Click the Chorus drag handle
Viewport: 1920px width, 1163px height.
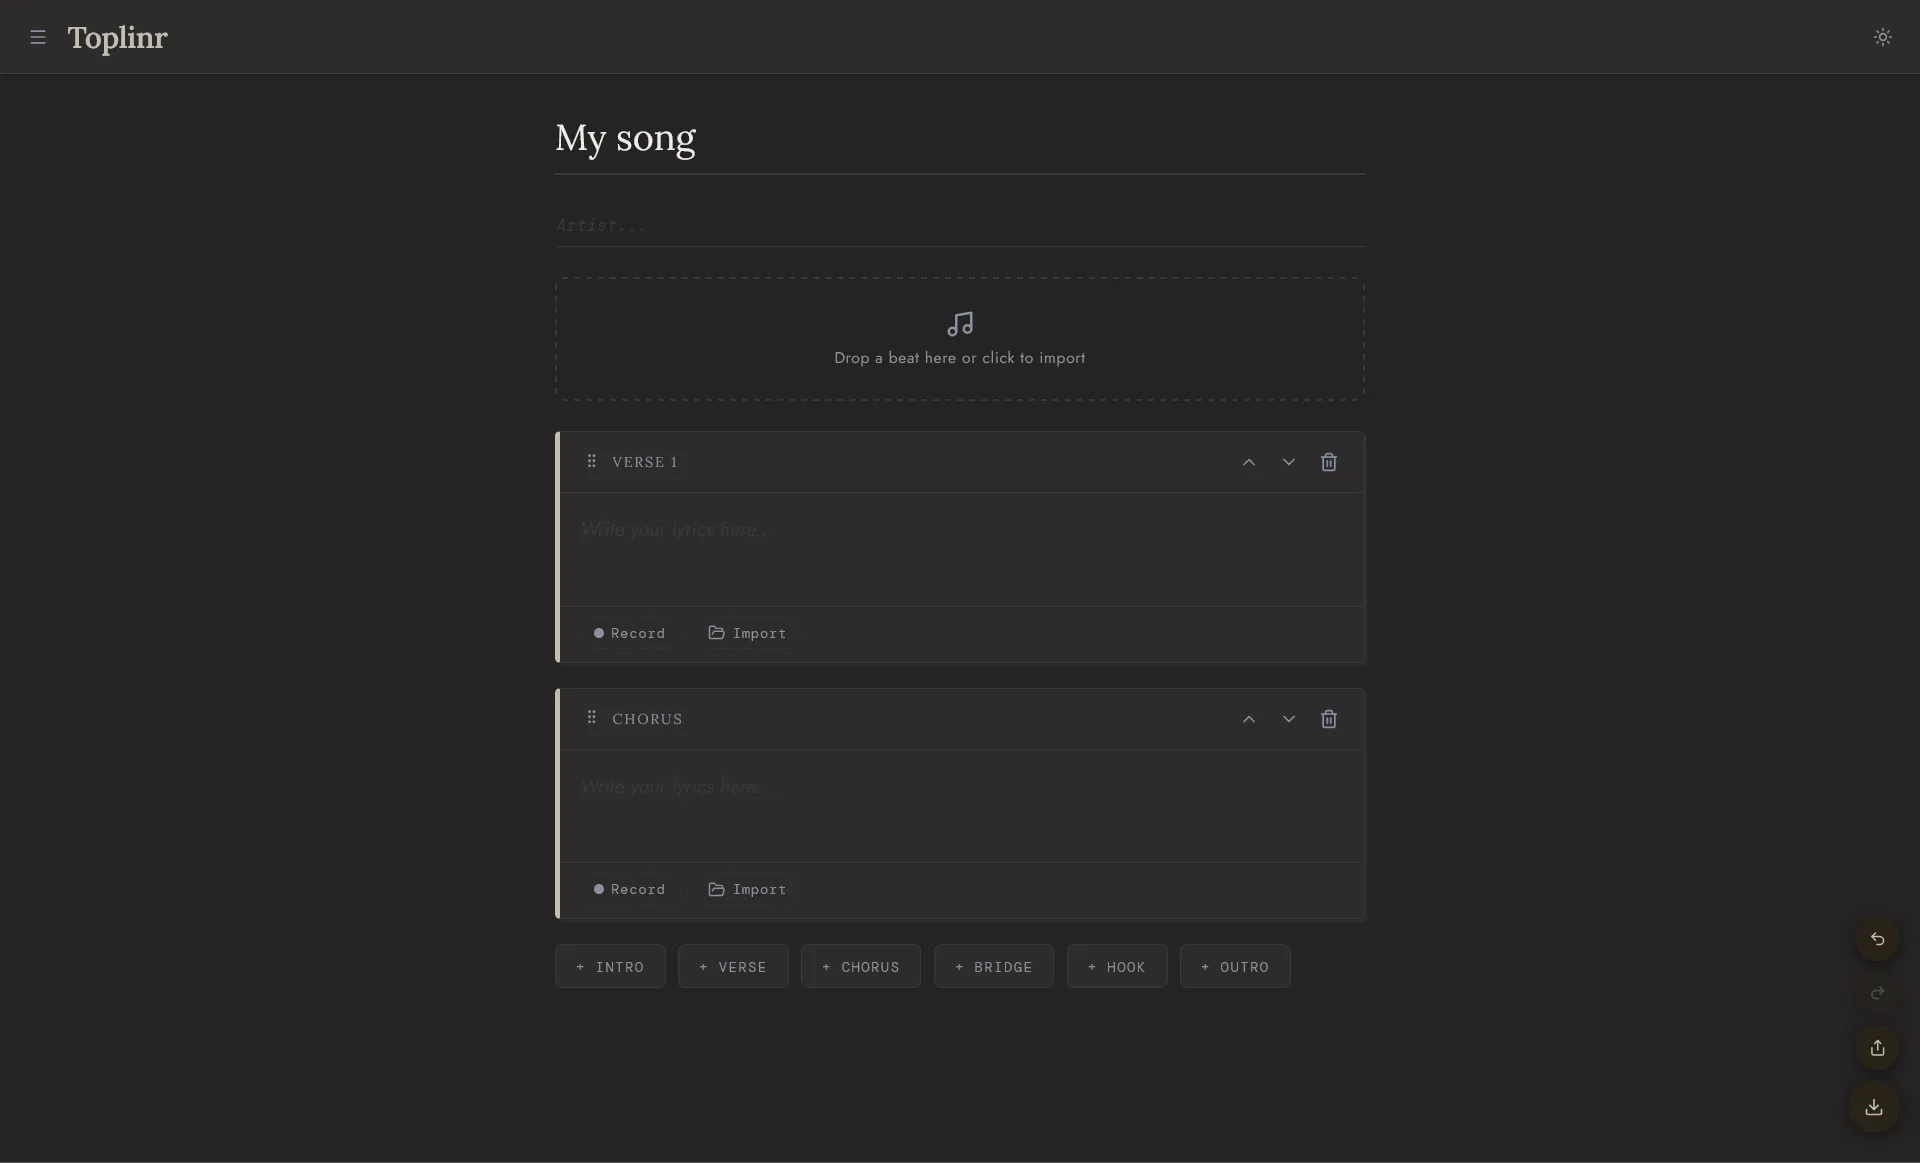592,718
